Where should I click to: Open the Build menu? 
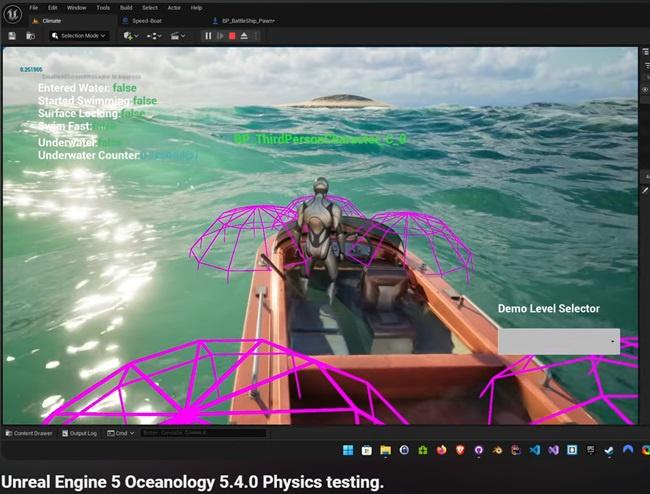[126, 8]
